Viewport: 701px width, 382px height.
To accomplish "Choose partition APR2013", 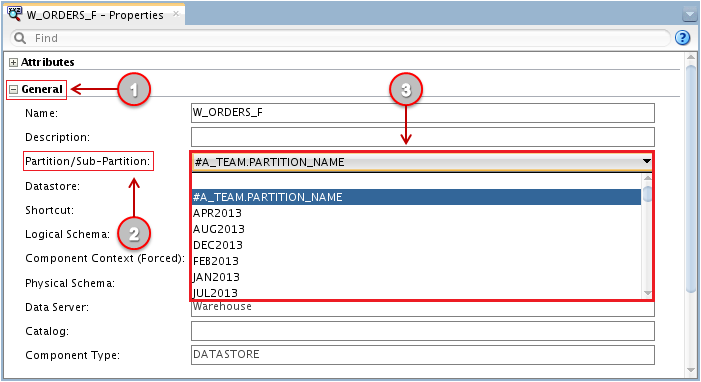I will pyautogui.click(x=416, y=213).
